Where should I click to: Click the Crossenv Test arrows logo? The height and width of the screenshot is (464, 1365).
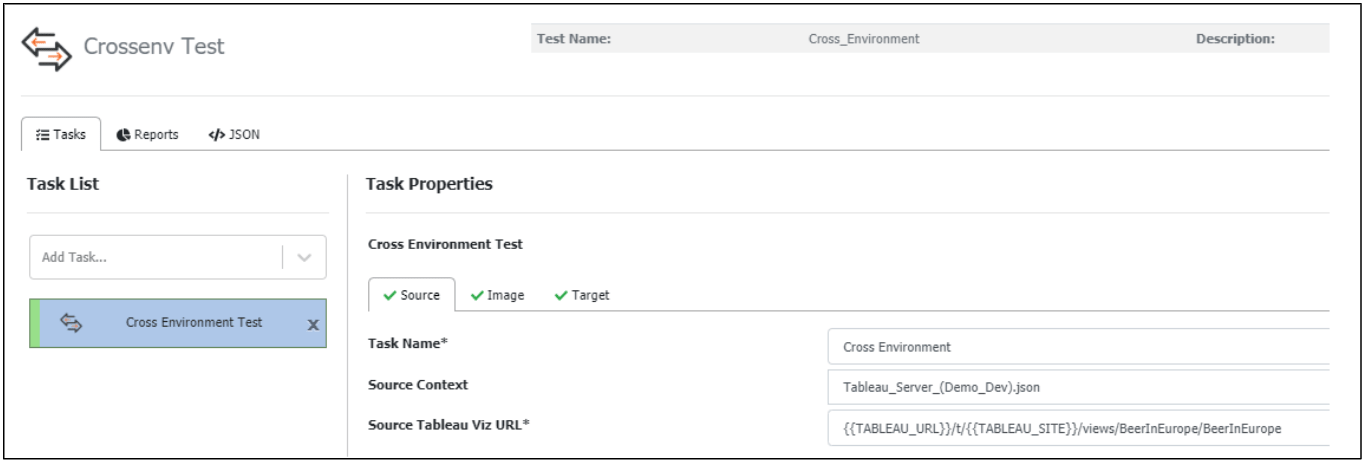pyautogui.click(x=47, y=47)
